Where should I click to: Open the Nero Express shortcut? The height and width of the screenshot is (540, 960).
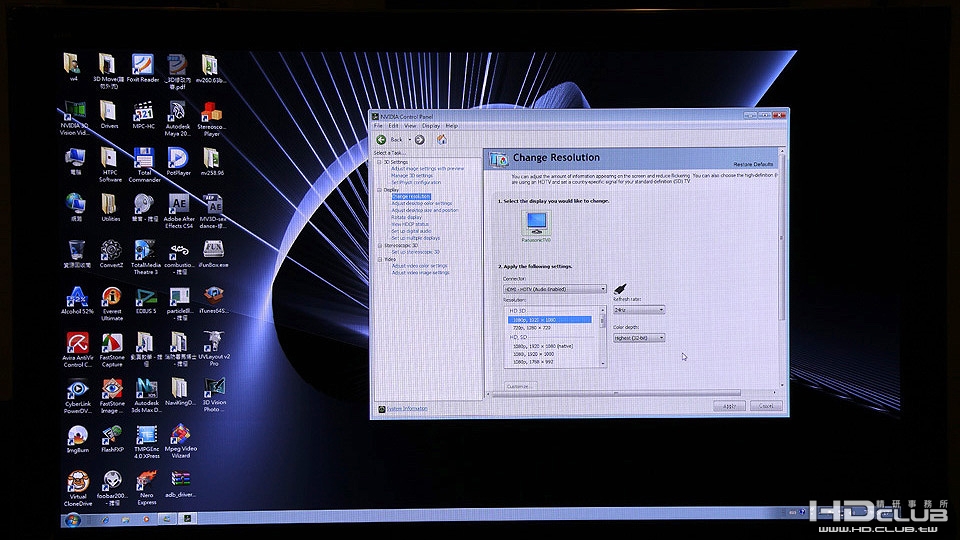(x=146, y=489)
